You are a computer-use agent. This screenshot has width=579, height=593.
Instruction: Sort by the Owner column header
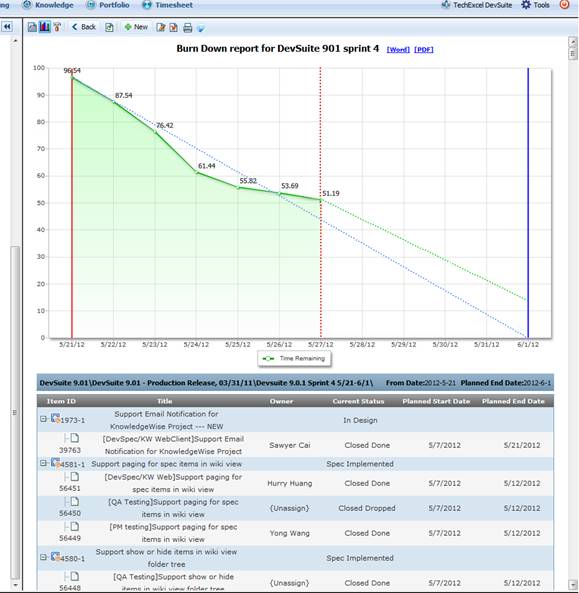click(x=281, y=401)
